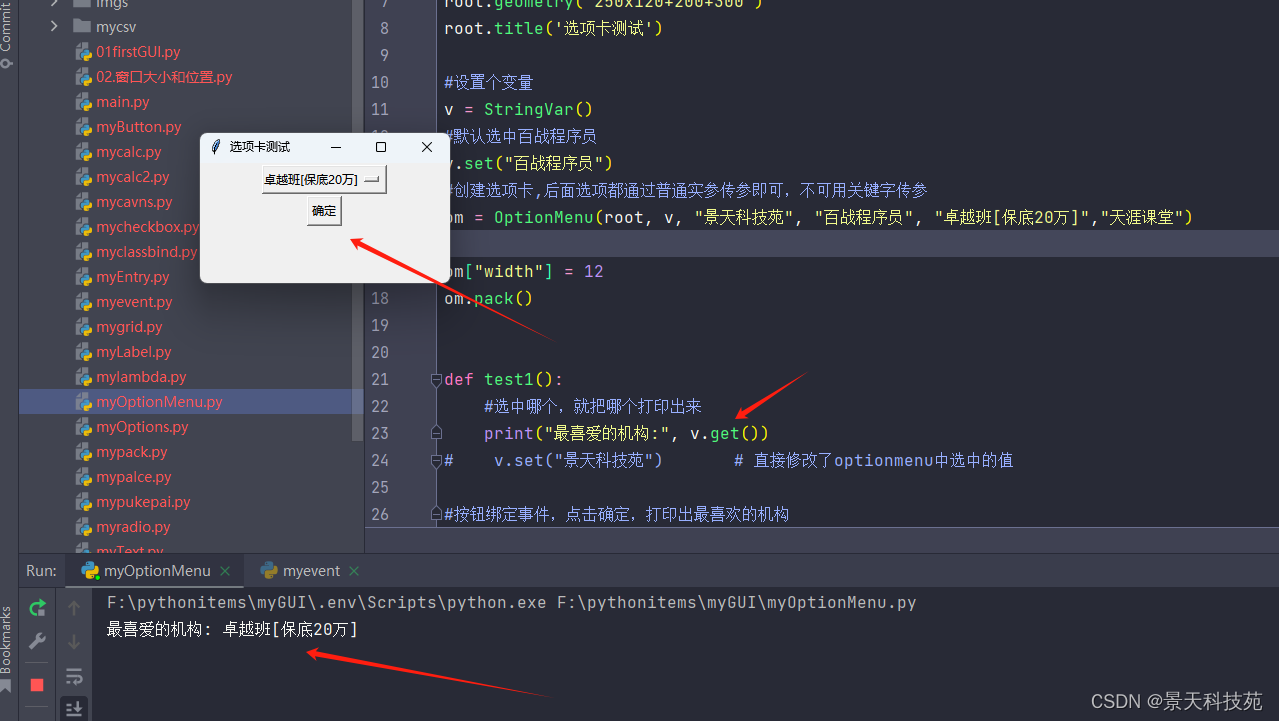
Task: Select the mycsv folder icon
Action: (82, 27)
